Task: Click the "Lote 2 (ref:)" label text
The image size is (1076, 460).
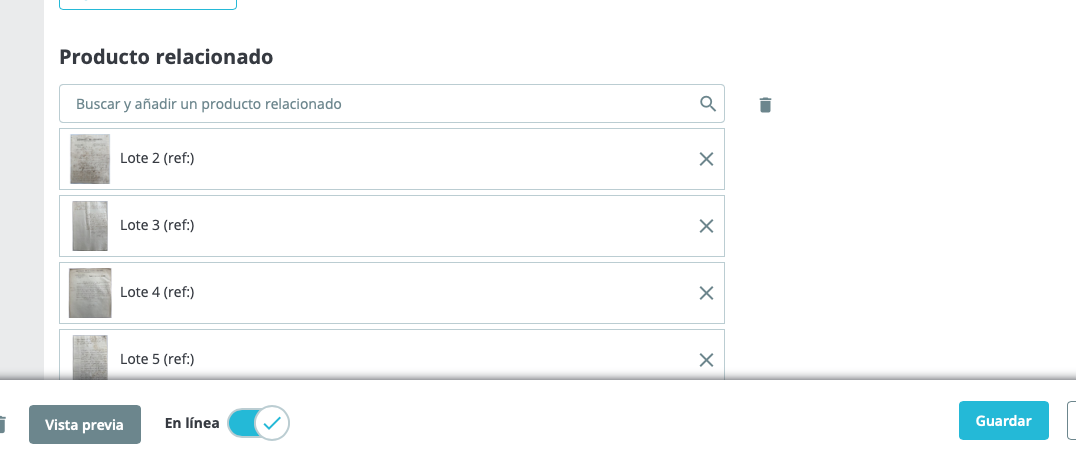Action: click(157, 159)
